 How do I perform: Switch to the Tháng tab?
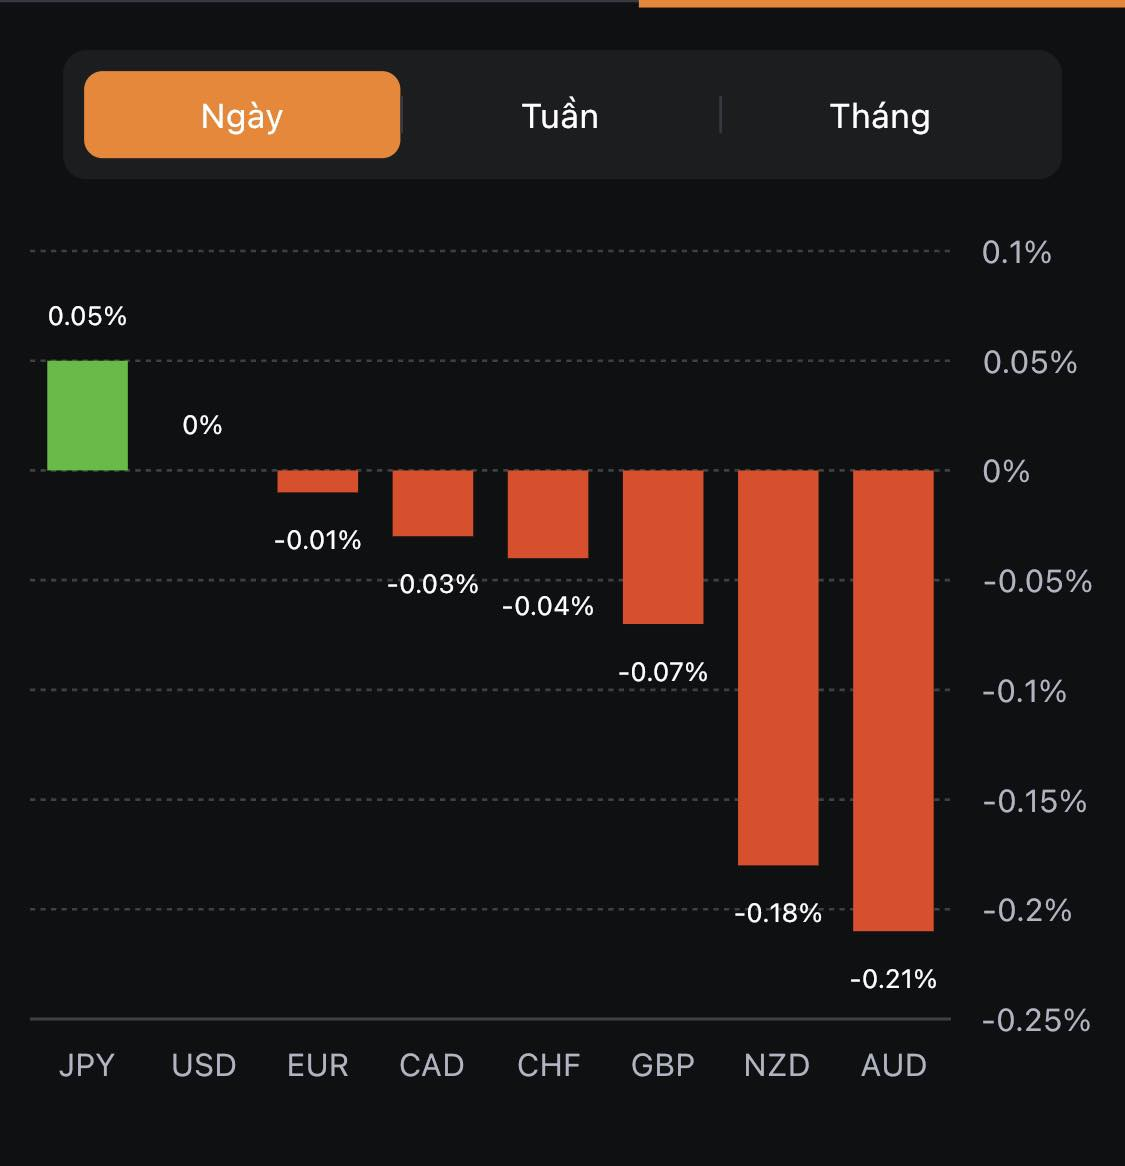(x=880, y=116)
